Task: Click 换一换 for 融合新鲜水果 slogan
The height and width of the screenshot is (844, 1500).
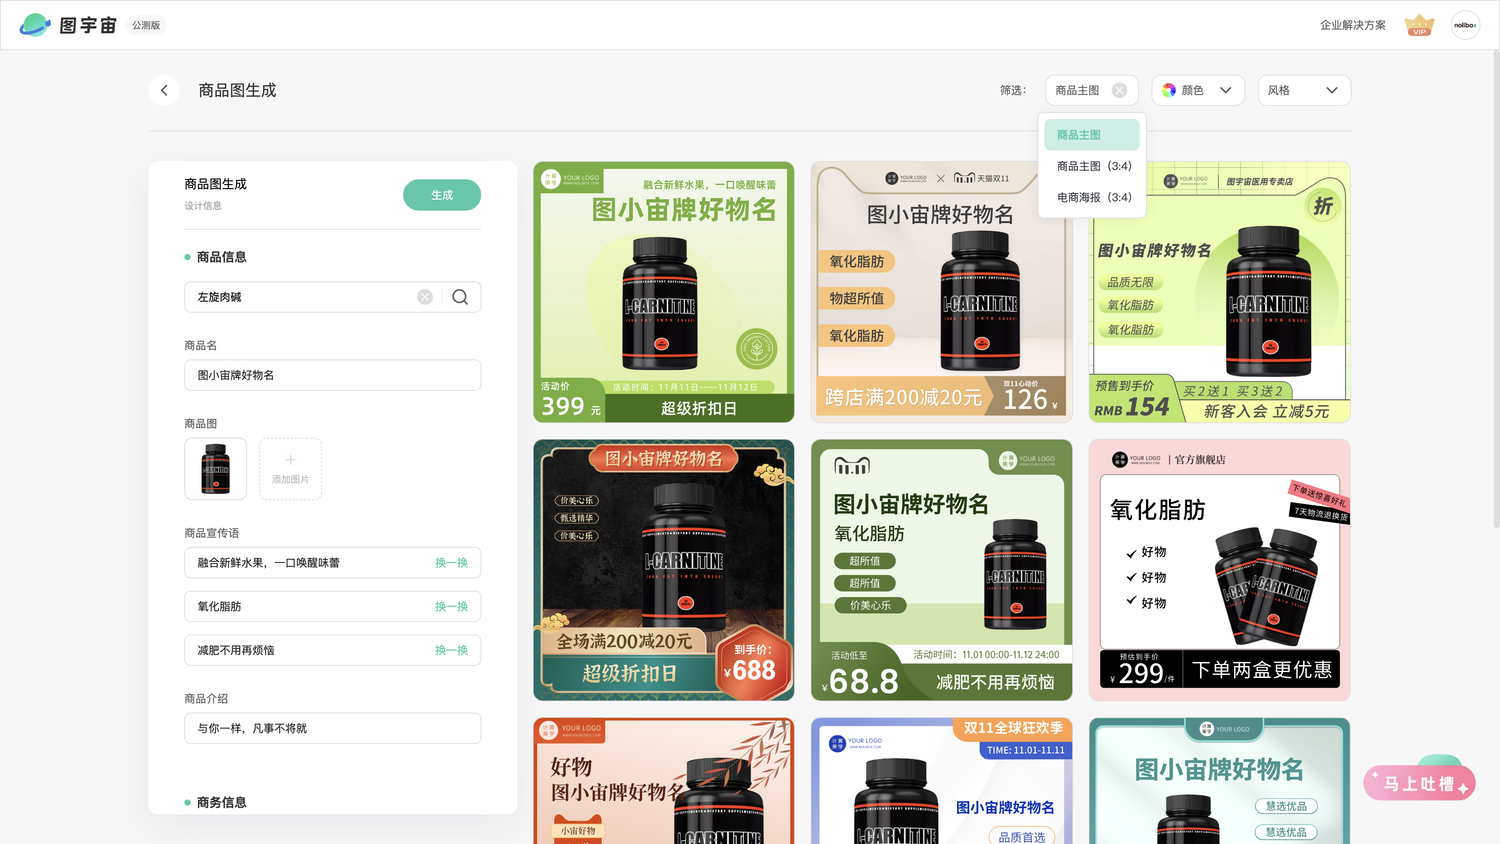Action: click(451, 563)
